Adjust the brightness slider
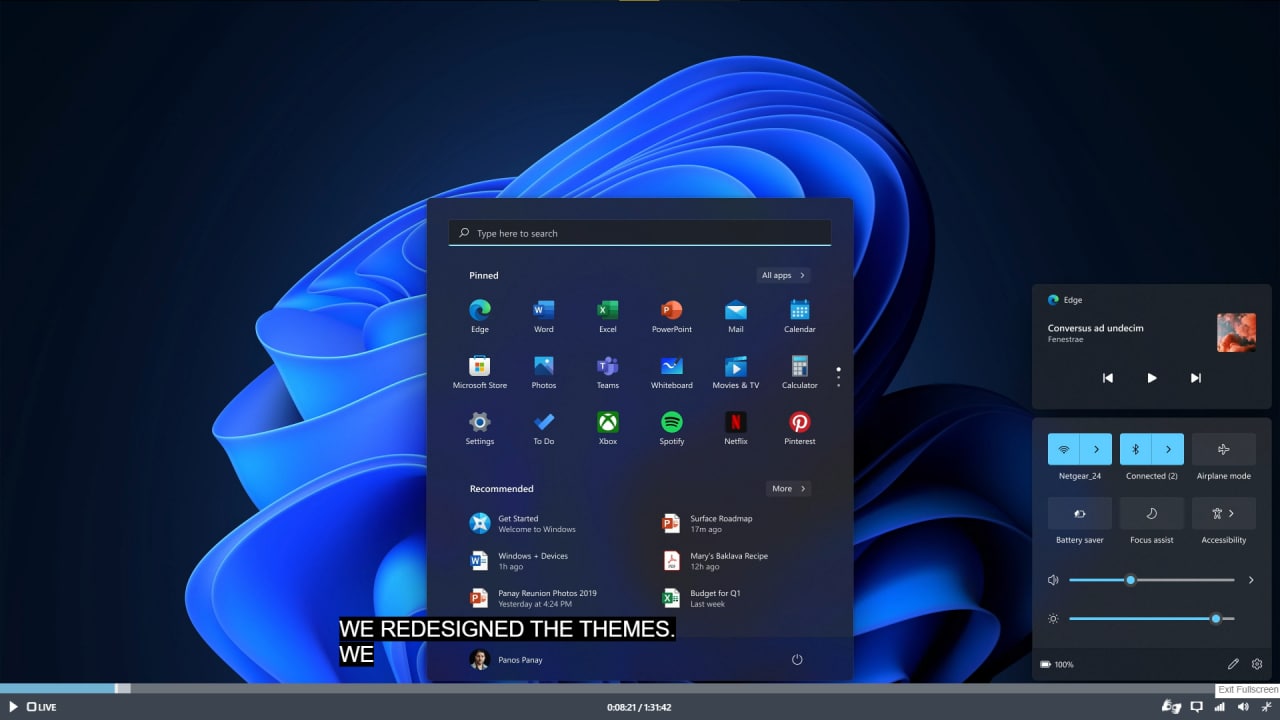Screen dimensions: 1280x720 [1152, 619]
